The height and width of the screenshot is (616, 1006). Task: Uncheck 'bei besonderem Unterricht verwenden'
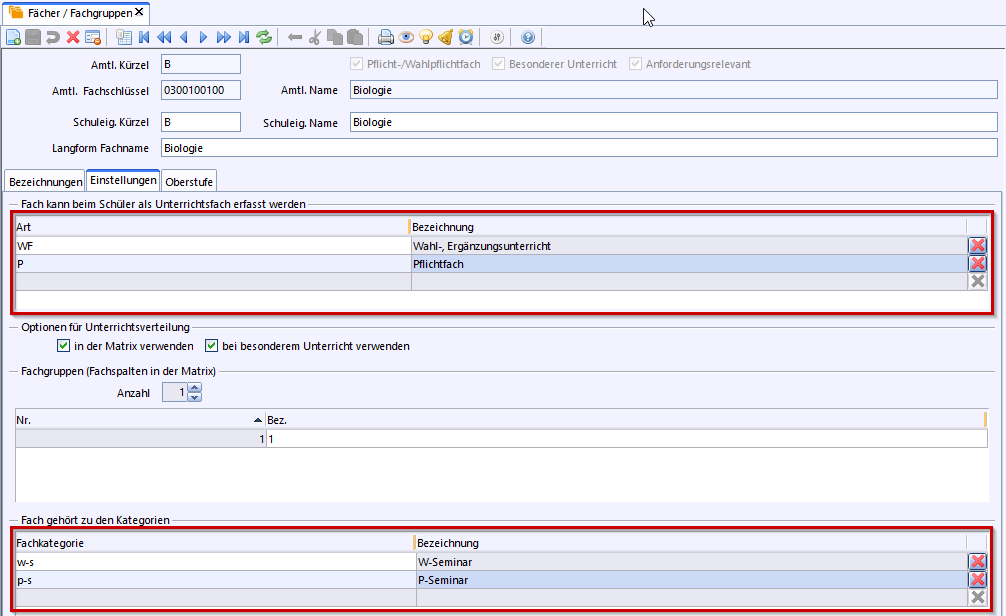(x=211, y=346)
